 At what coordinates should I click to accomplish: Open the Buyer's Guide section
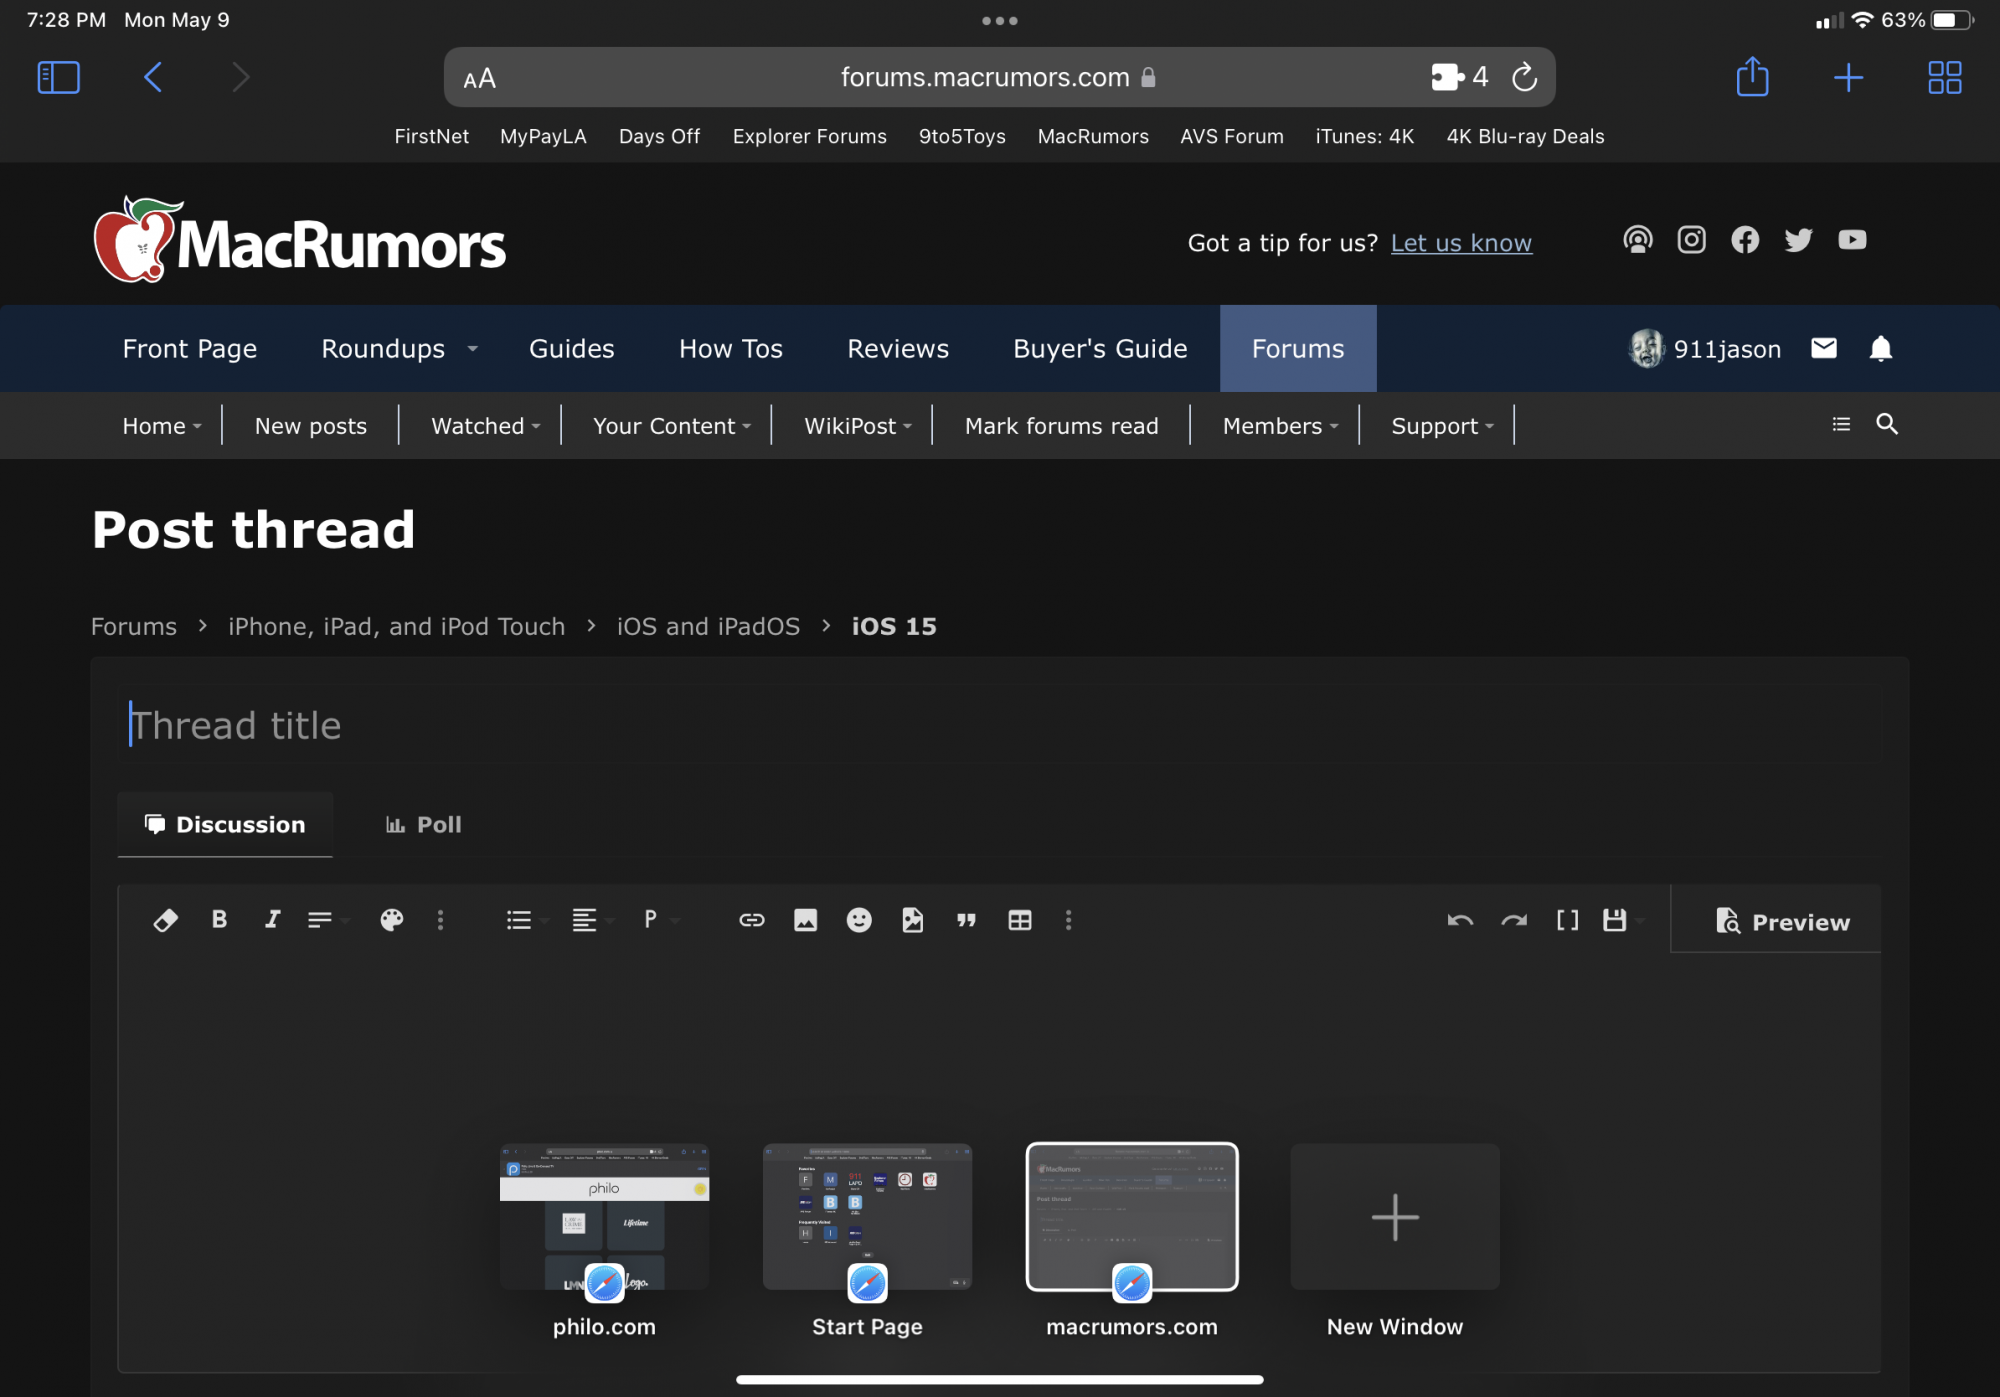click(x=1100, y=348)
